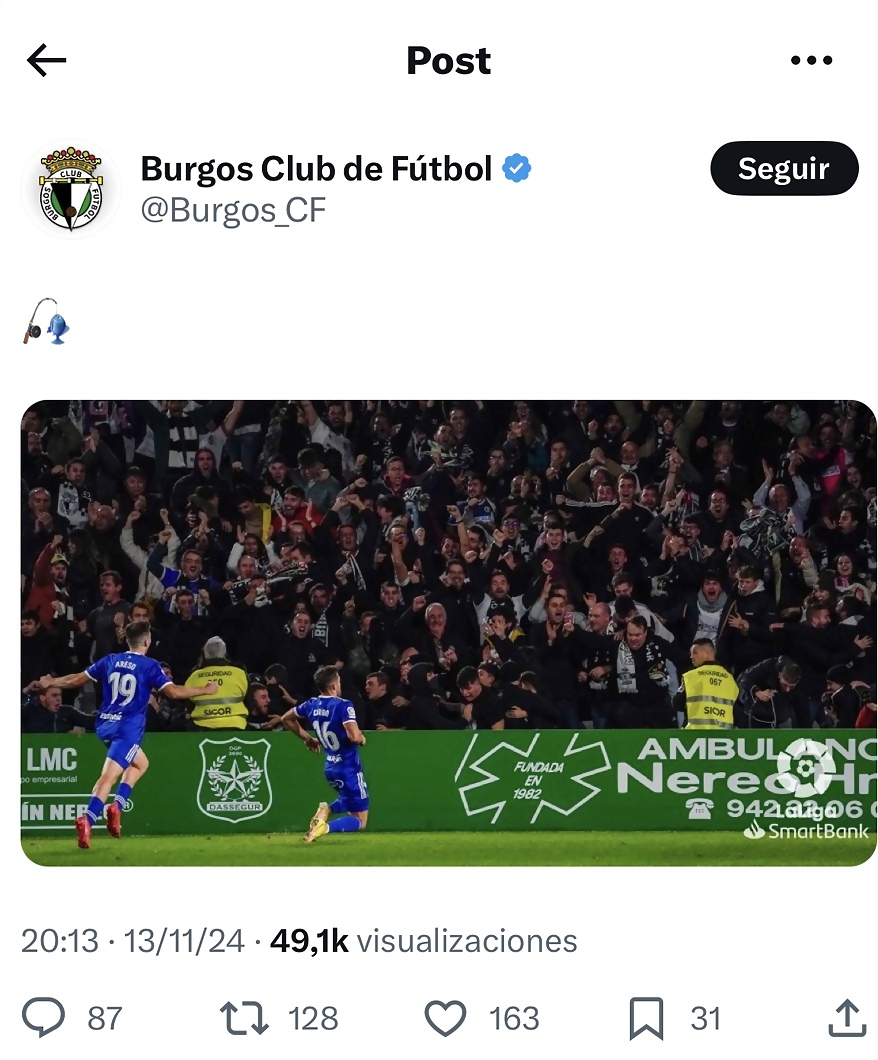The width and height of the screenshot is (878, 1060).
Task: Click the @Burgos_CF handle
Action: 233,210
